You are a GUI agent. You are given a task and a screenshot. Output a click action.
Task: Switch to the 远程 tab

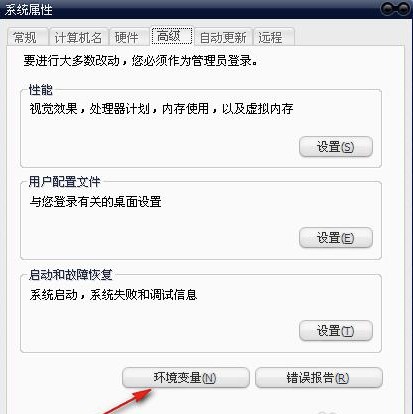pos(274,37)
